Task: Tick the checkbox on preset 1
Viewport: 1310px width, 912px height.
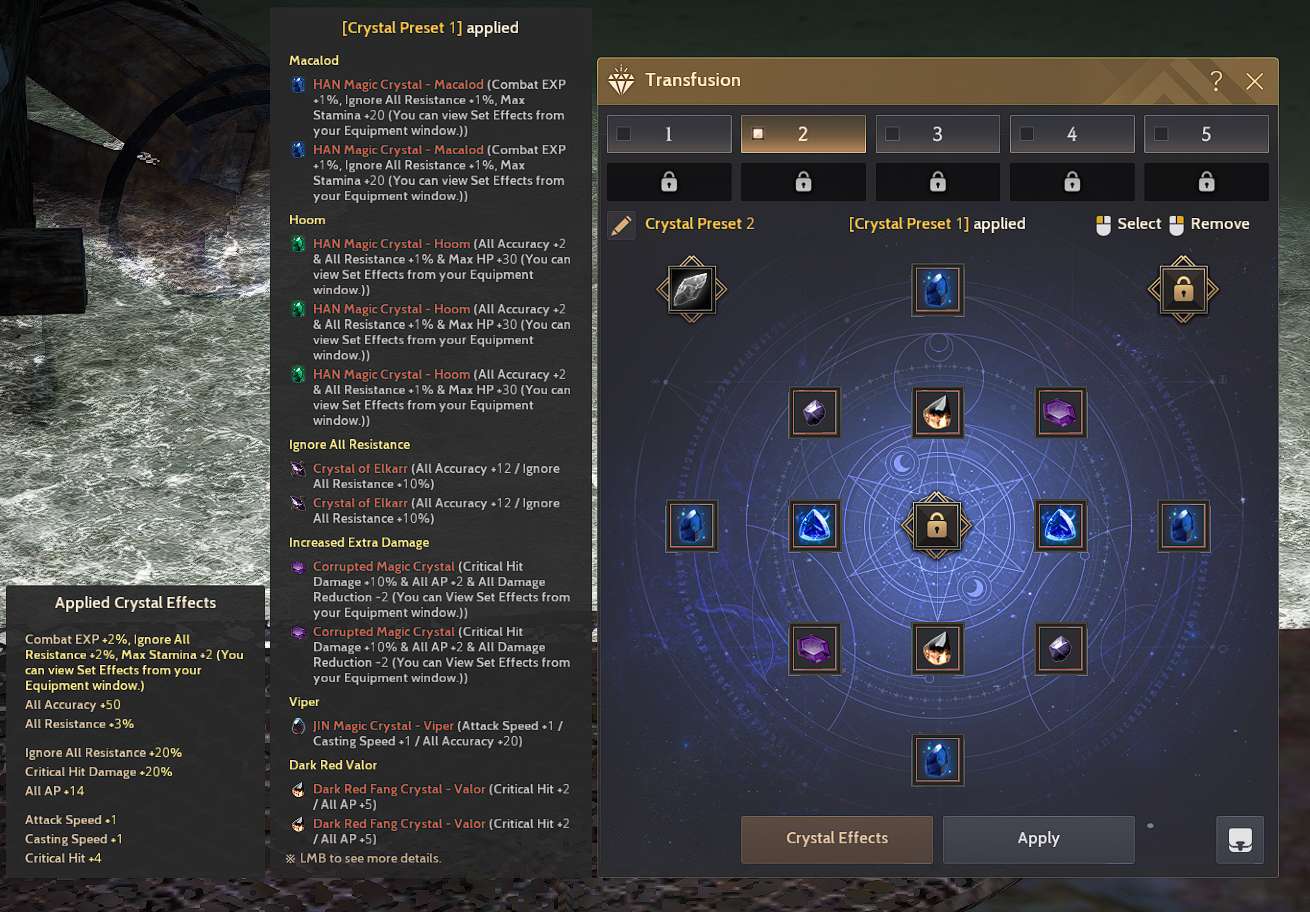Action: click(x=624, y=134)
